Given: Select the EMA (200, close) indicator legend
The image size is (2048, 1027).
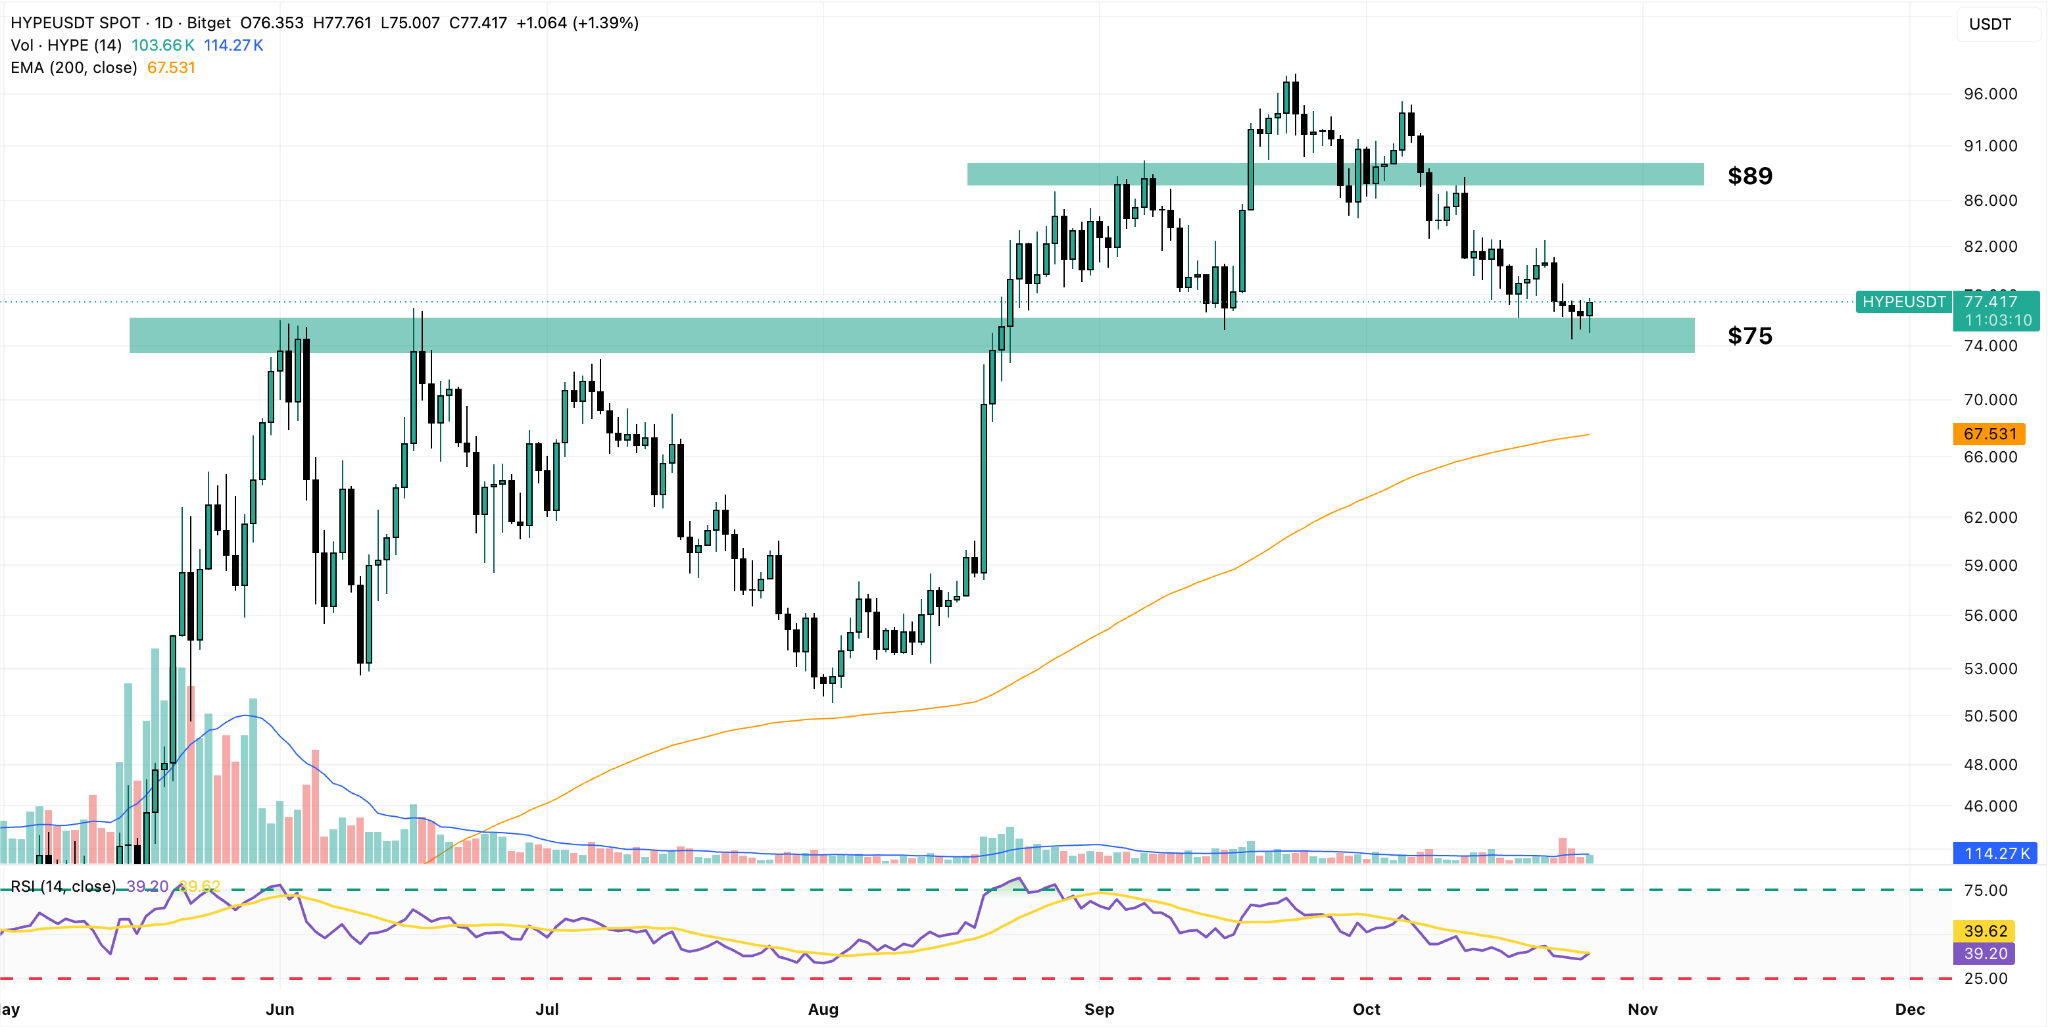Looking at the screenshot, I should coord(74,68).
